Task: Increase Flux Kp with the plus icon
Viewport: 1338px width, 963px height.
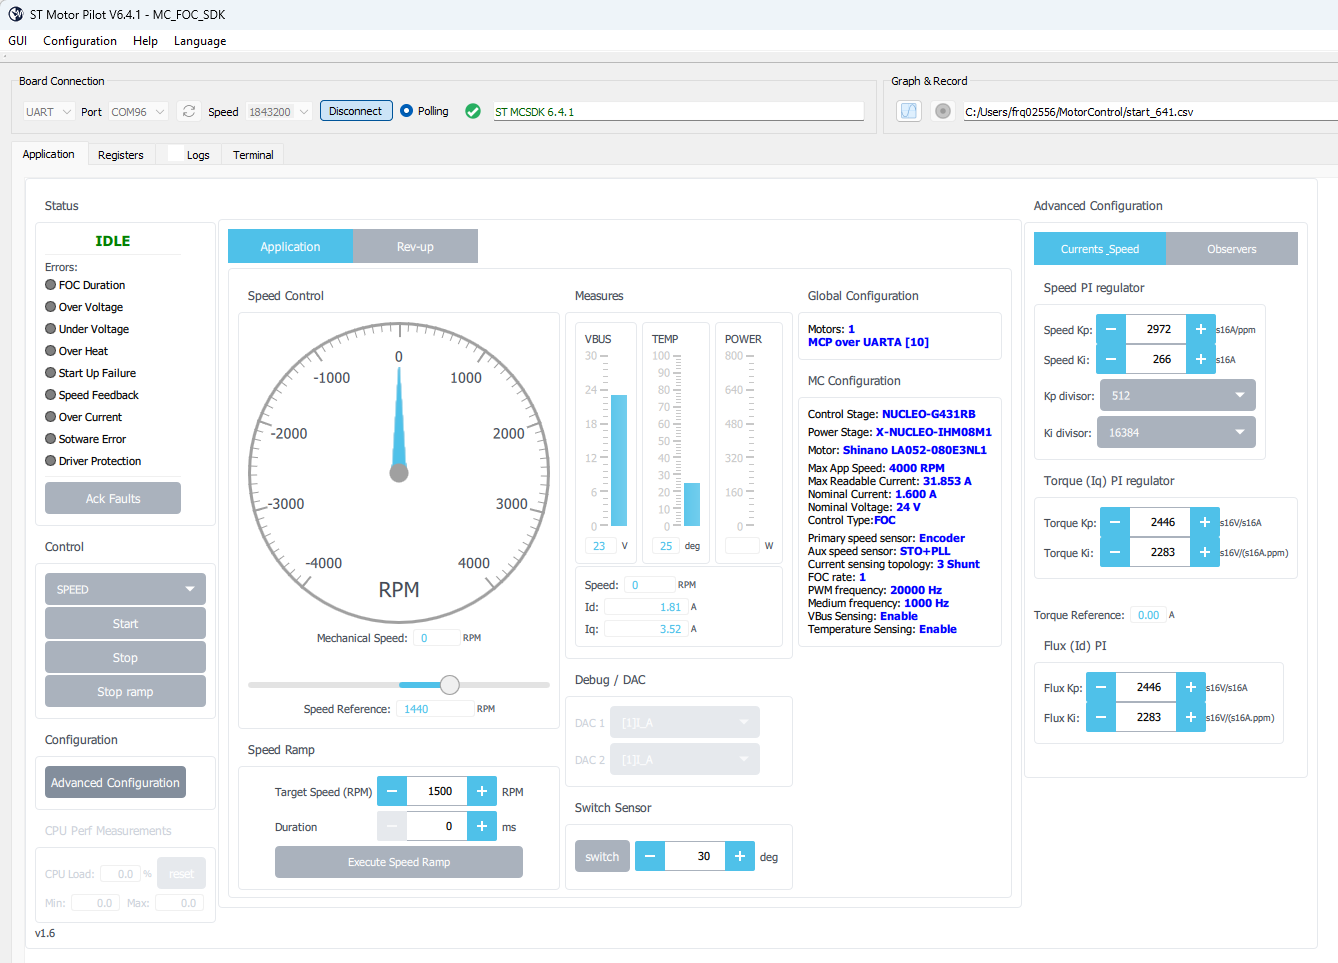Action: (x=1191, y=687)
